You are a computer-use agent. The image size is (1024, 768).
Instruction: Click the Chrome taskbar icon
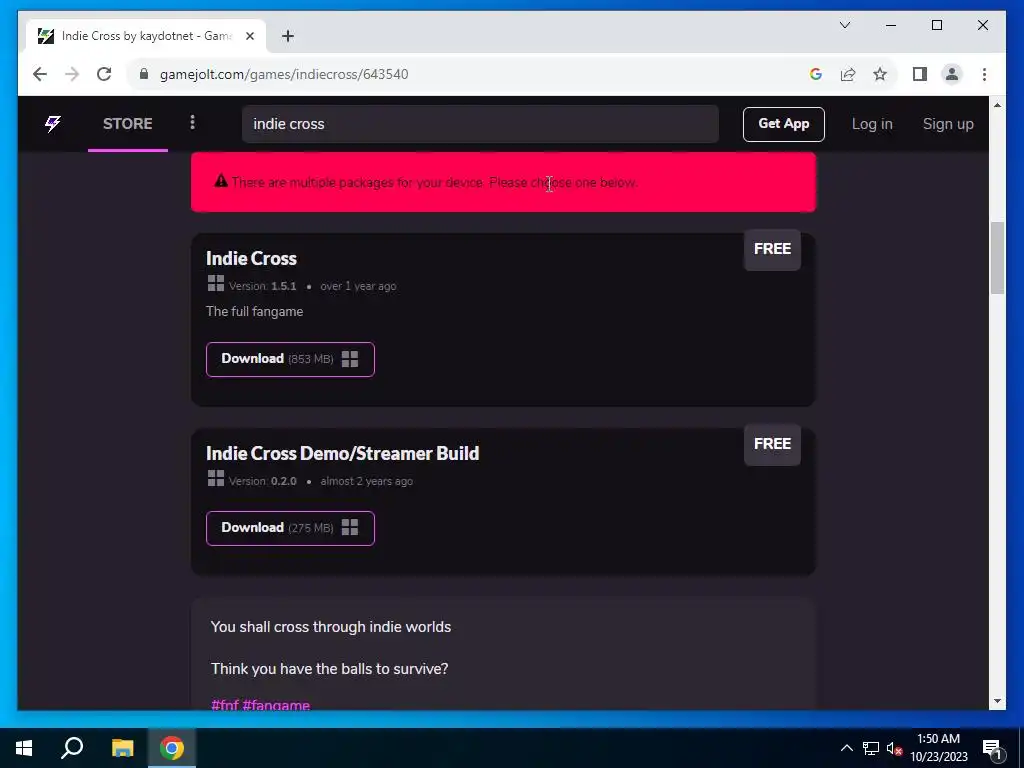(x=172, y=748)
